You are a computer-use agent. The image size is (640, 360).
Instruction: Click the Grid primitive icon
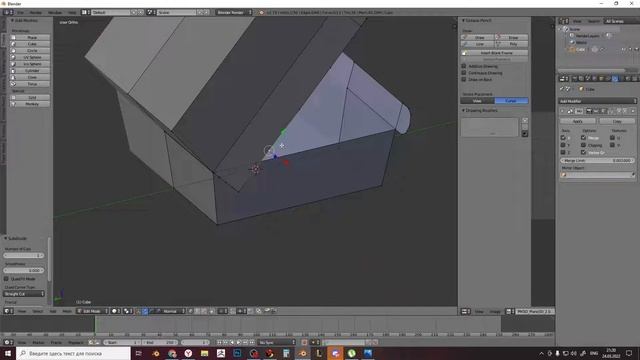click(x=13, y=97)
